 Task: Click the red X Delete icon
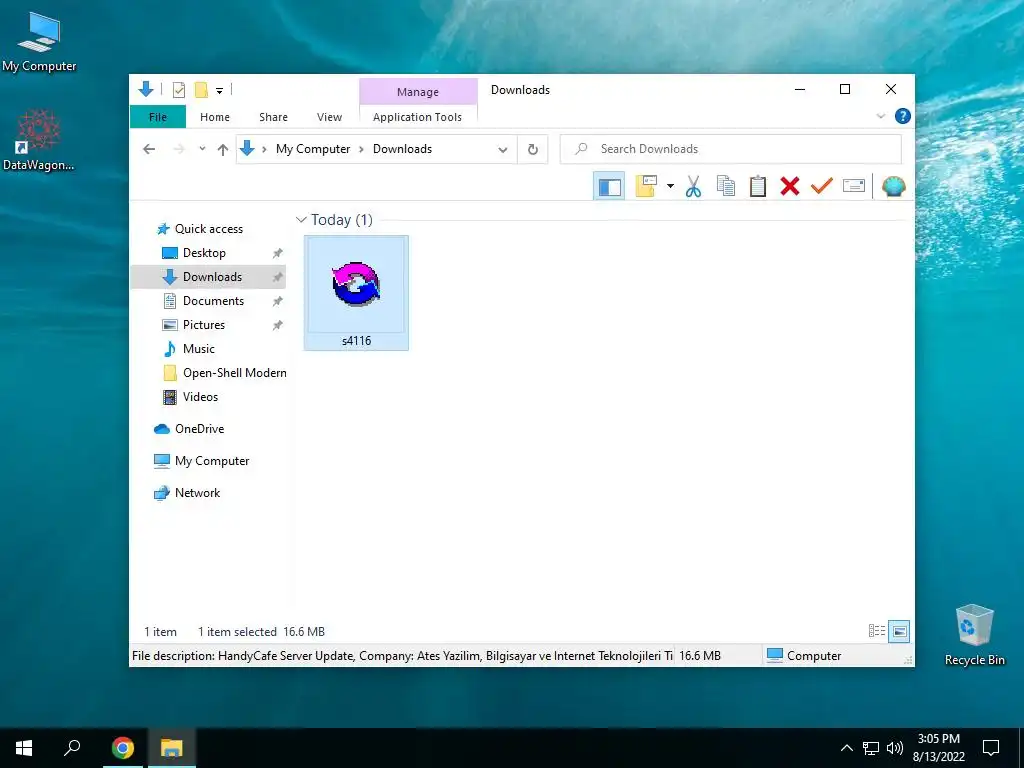point(790,187)
